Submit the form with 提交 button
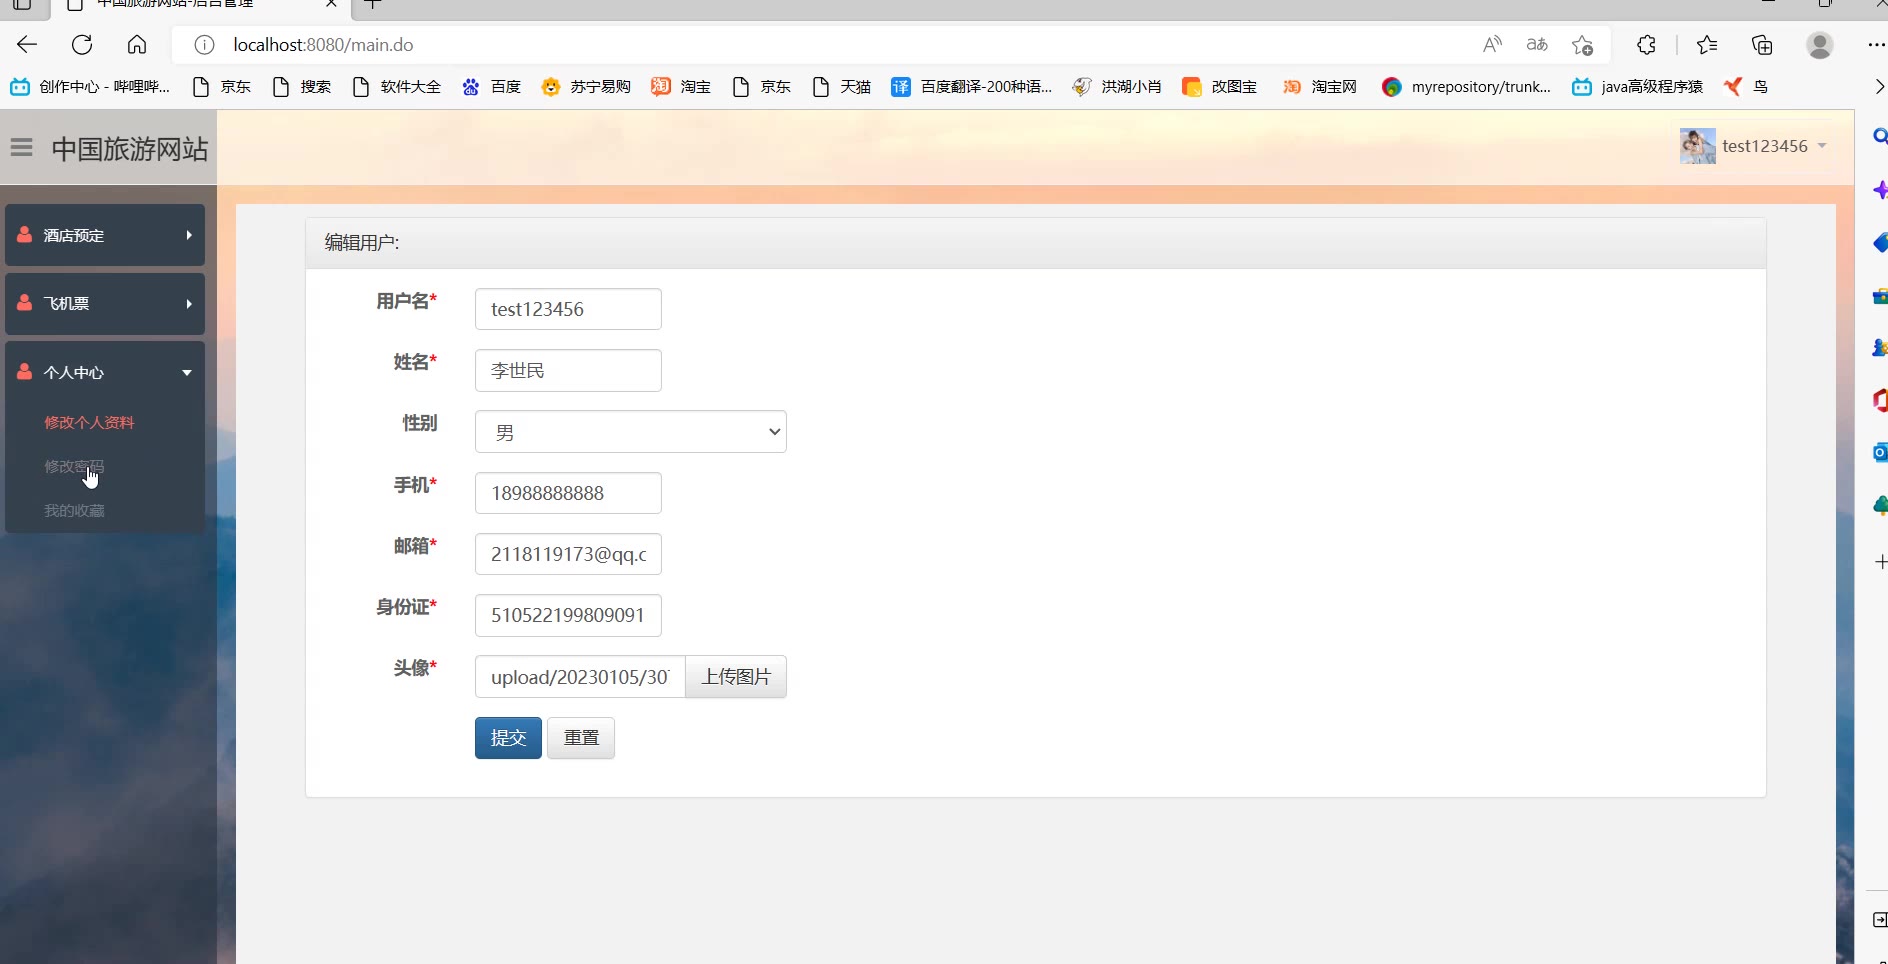1888x964 pixels. point(508,738)
